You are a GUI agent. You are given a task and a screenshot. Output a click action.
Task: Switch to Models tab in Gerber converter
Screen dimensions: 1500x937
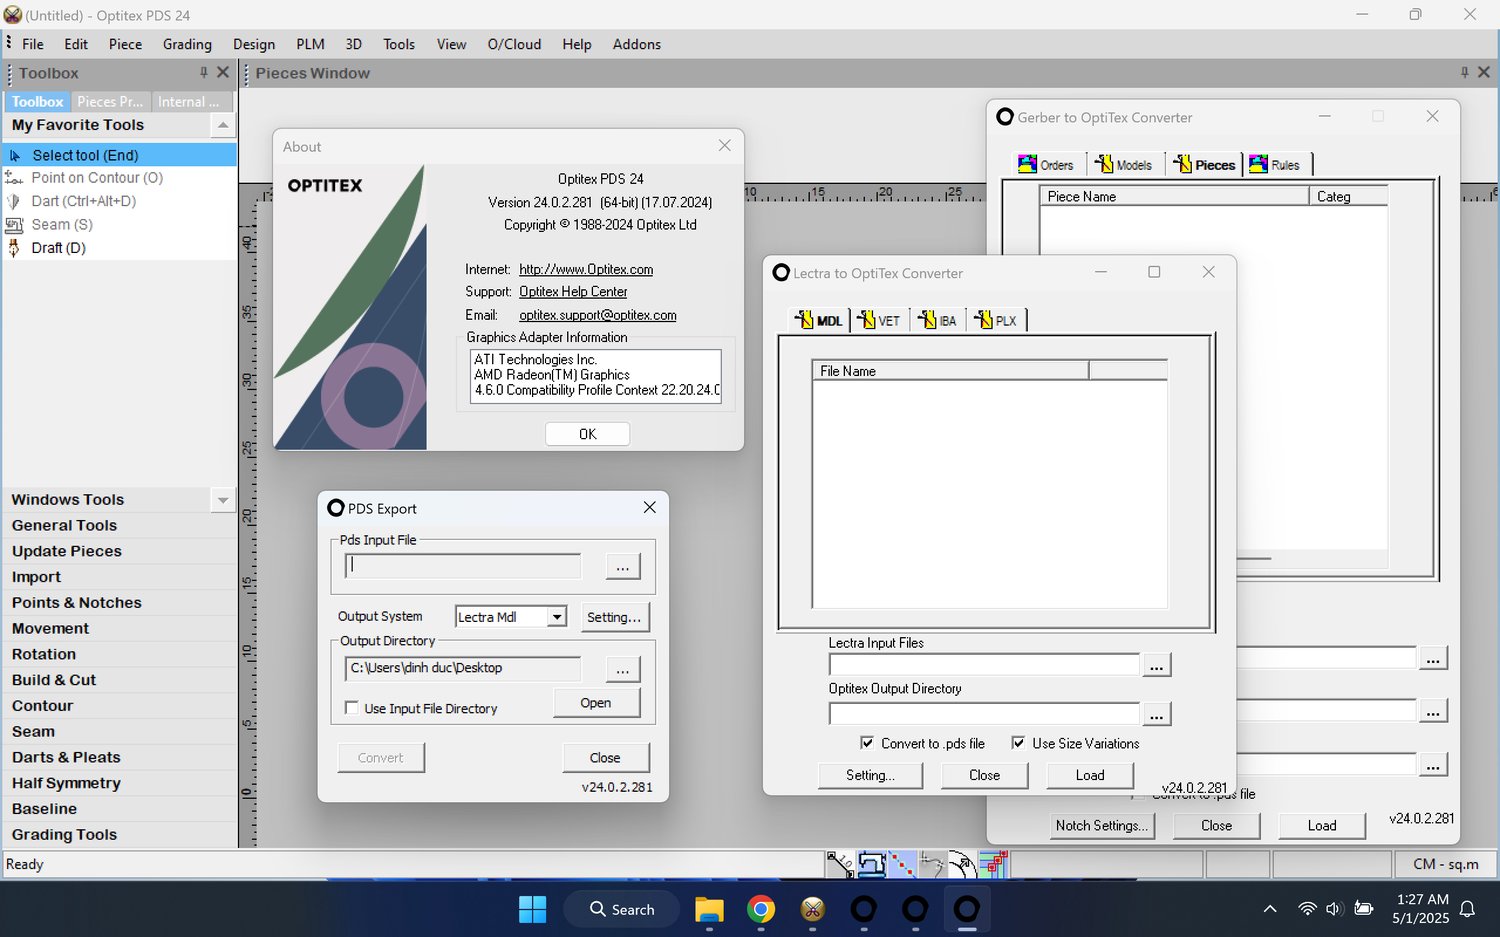point(1123,165)
